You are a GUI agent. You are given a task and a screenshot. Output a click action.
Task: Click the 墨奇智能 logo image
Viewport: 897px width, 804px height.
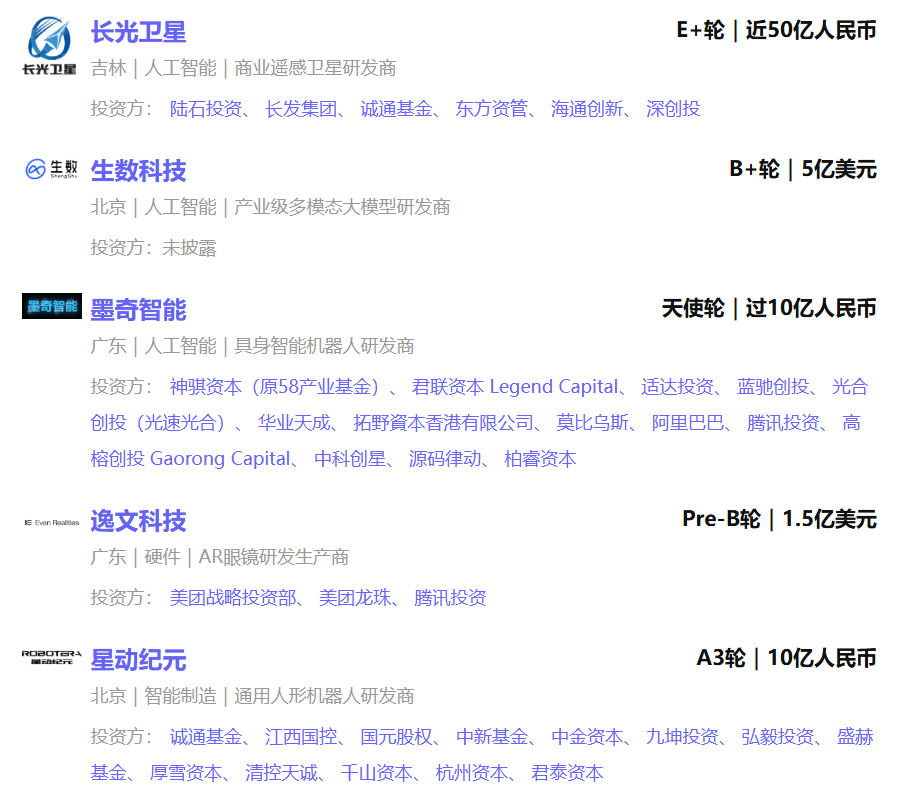pyautogui.click(x=51, y=306)
